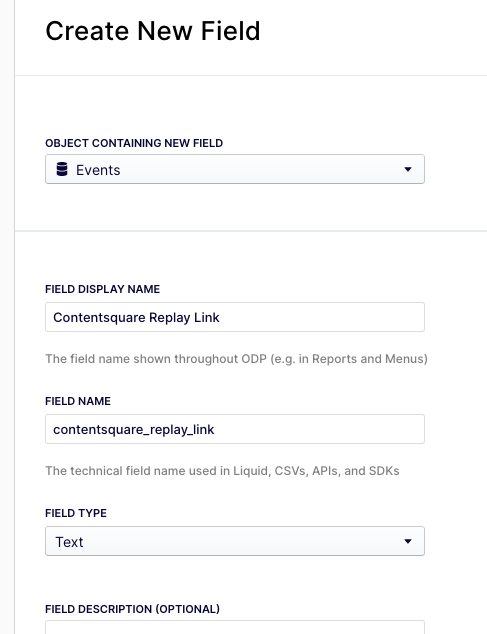Select the Text value in Field Type
Viewport: 487px width, 634px height.
click(69, 542)
